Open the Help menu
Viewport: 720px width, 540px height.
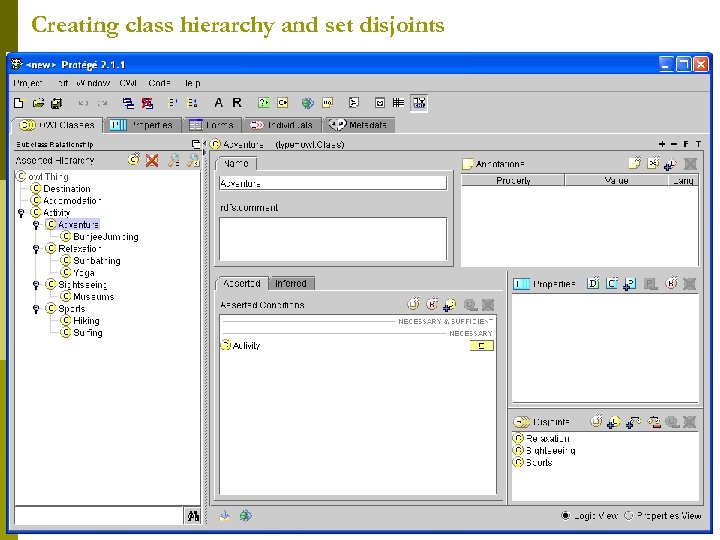point(193,83)
